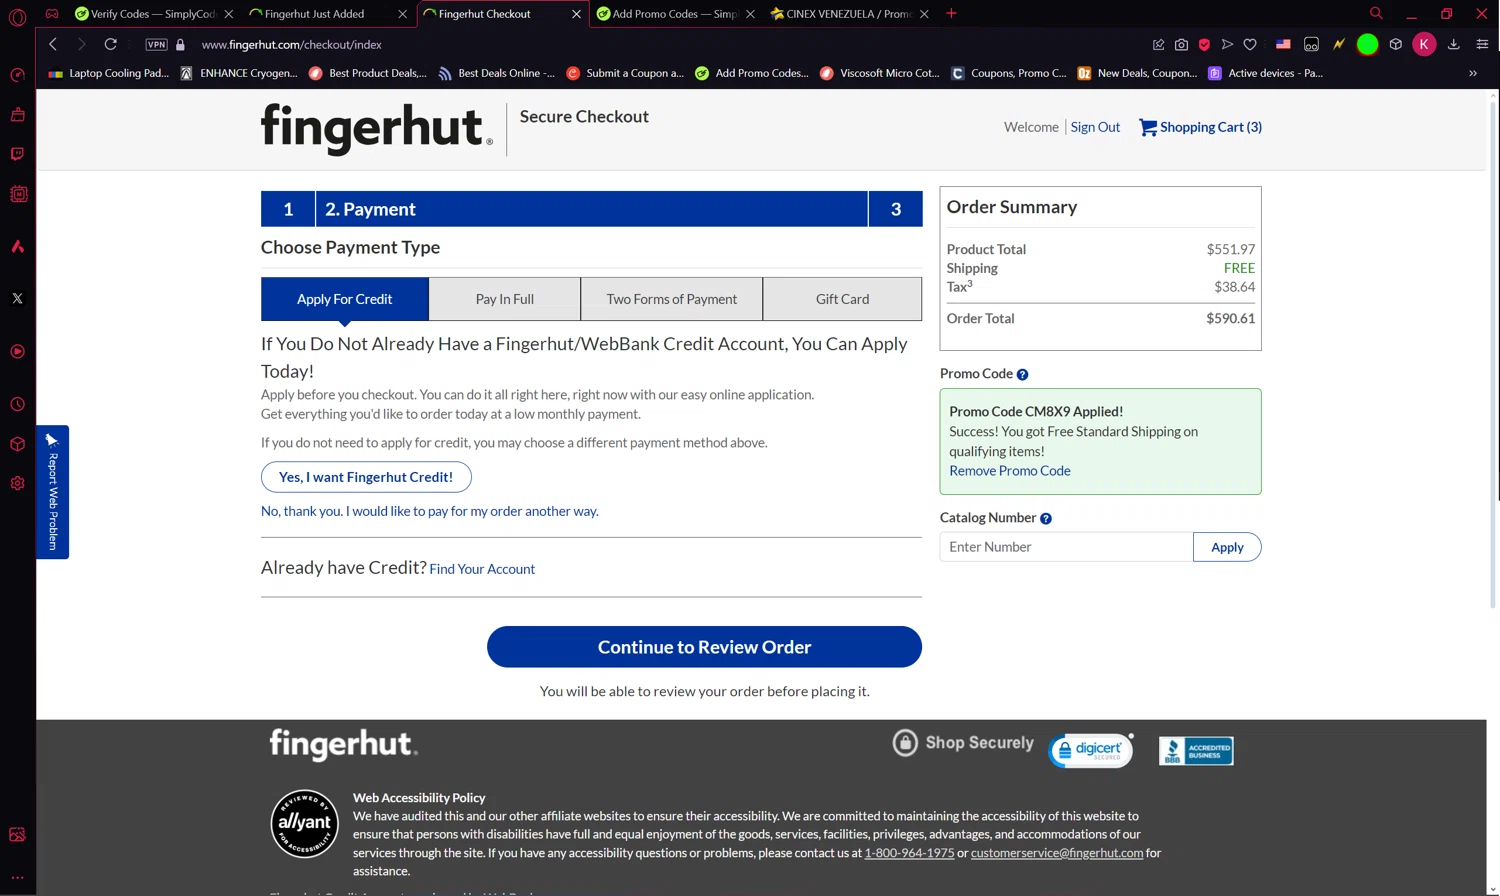Click the Catalog Number input field
The image size is (1500, 896).
[x=1066, y=547]
